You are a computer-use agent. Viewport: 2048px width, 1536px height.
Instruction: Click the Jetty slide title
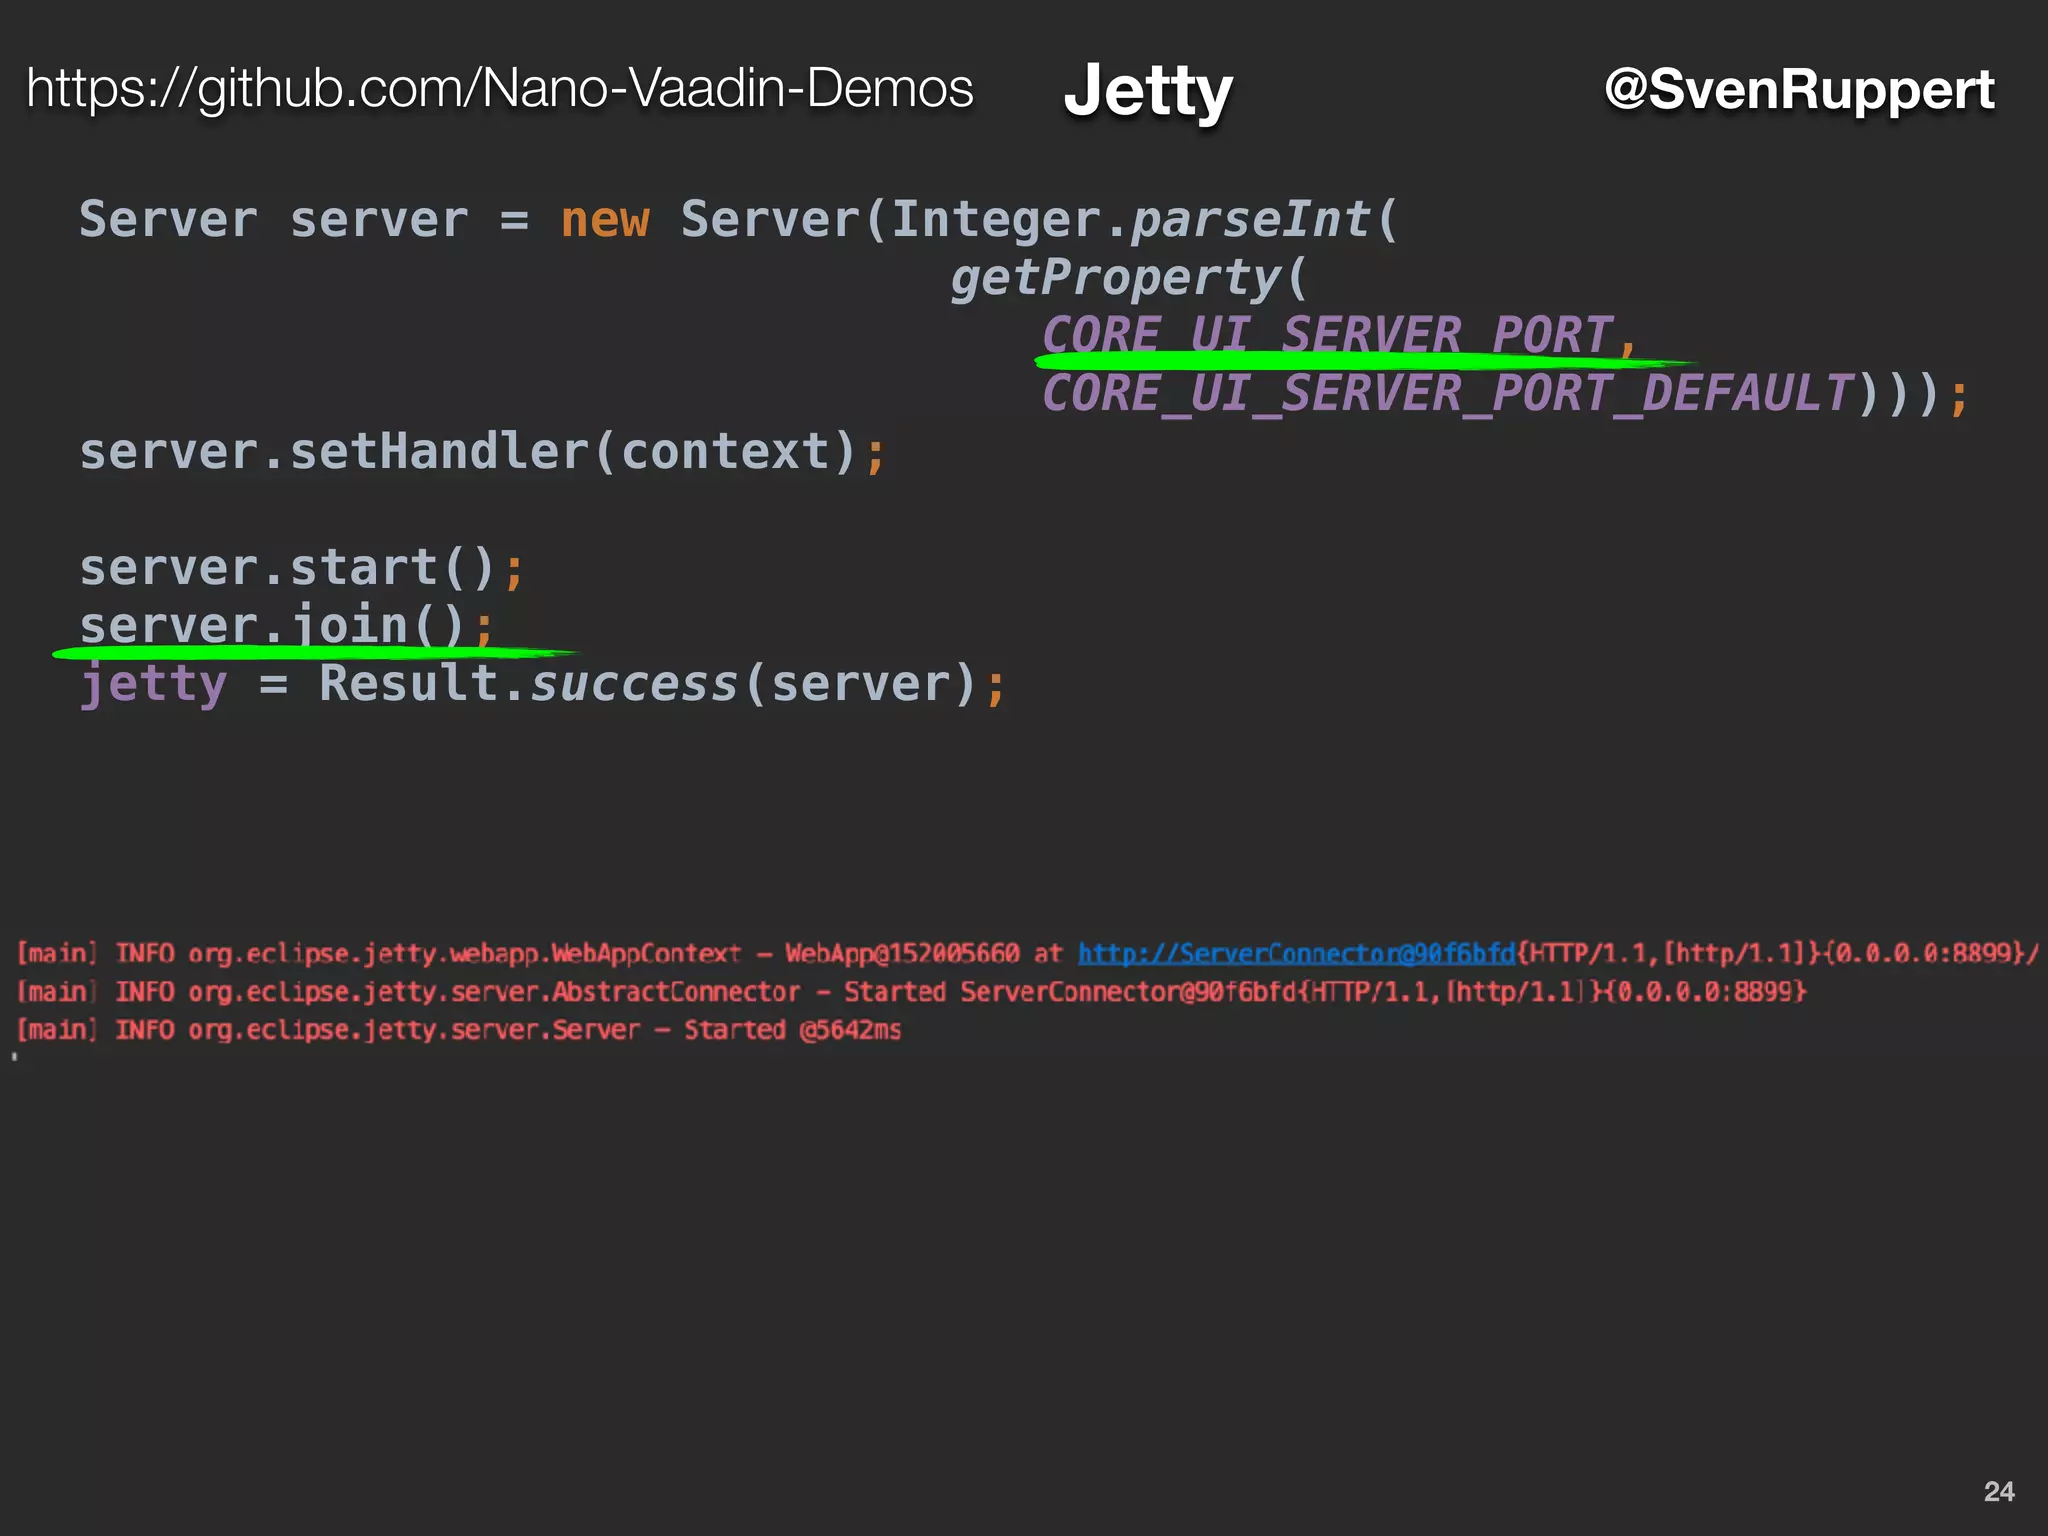[1148, 90]
